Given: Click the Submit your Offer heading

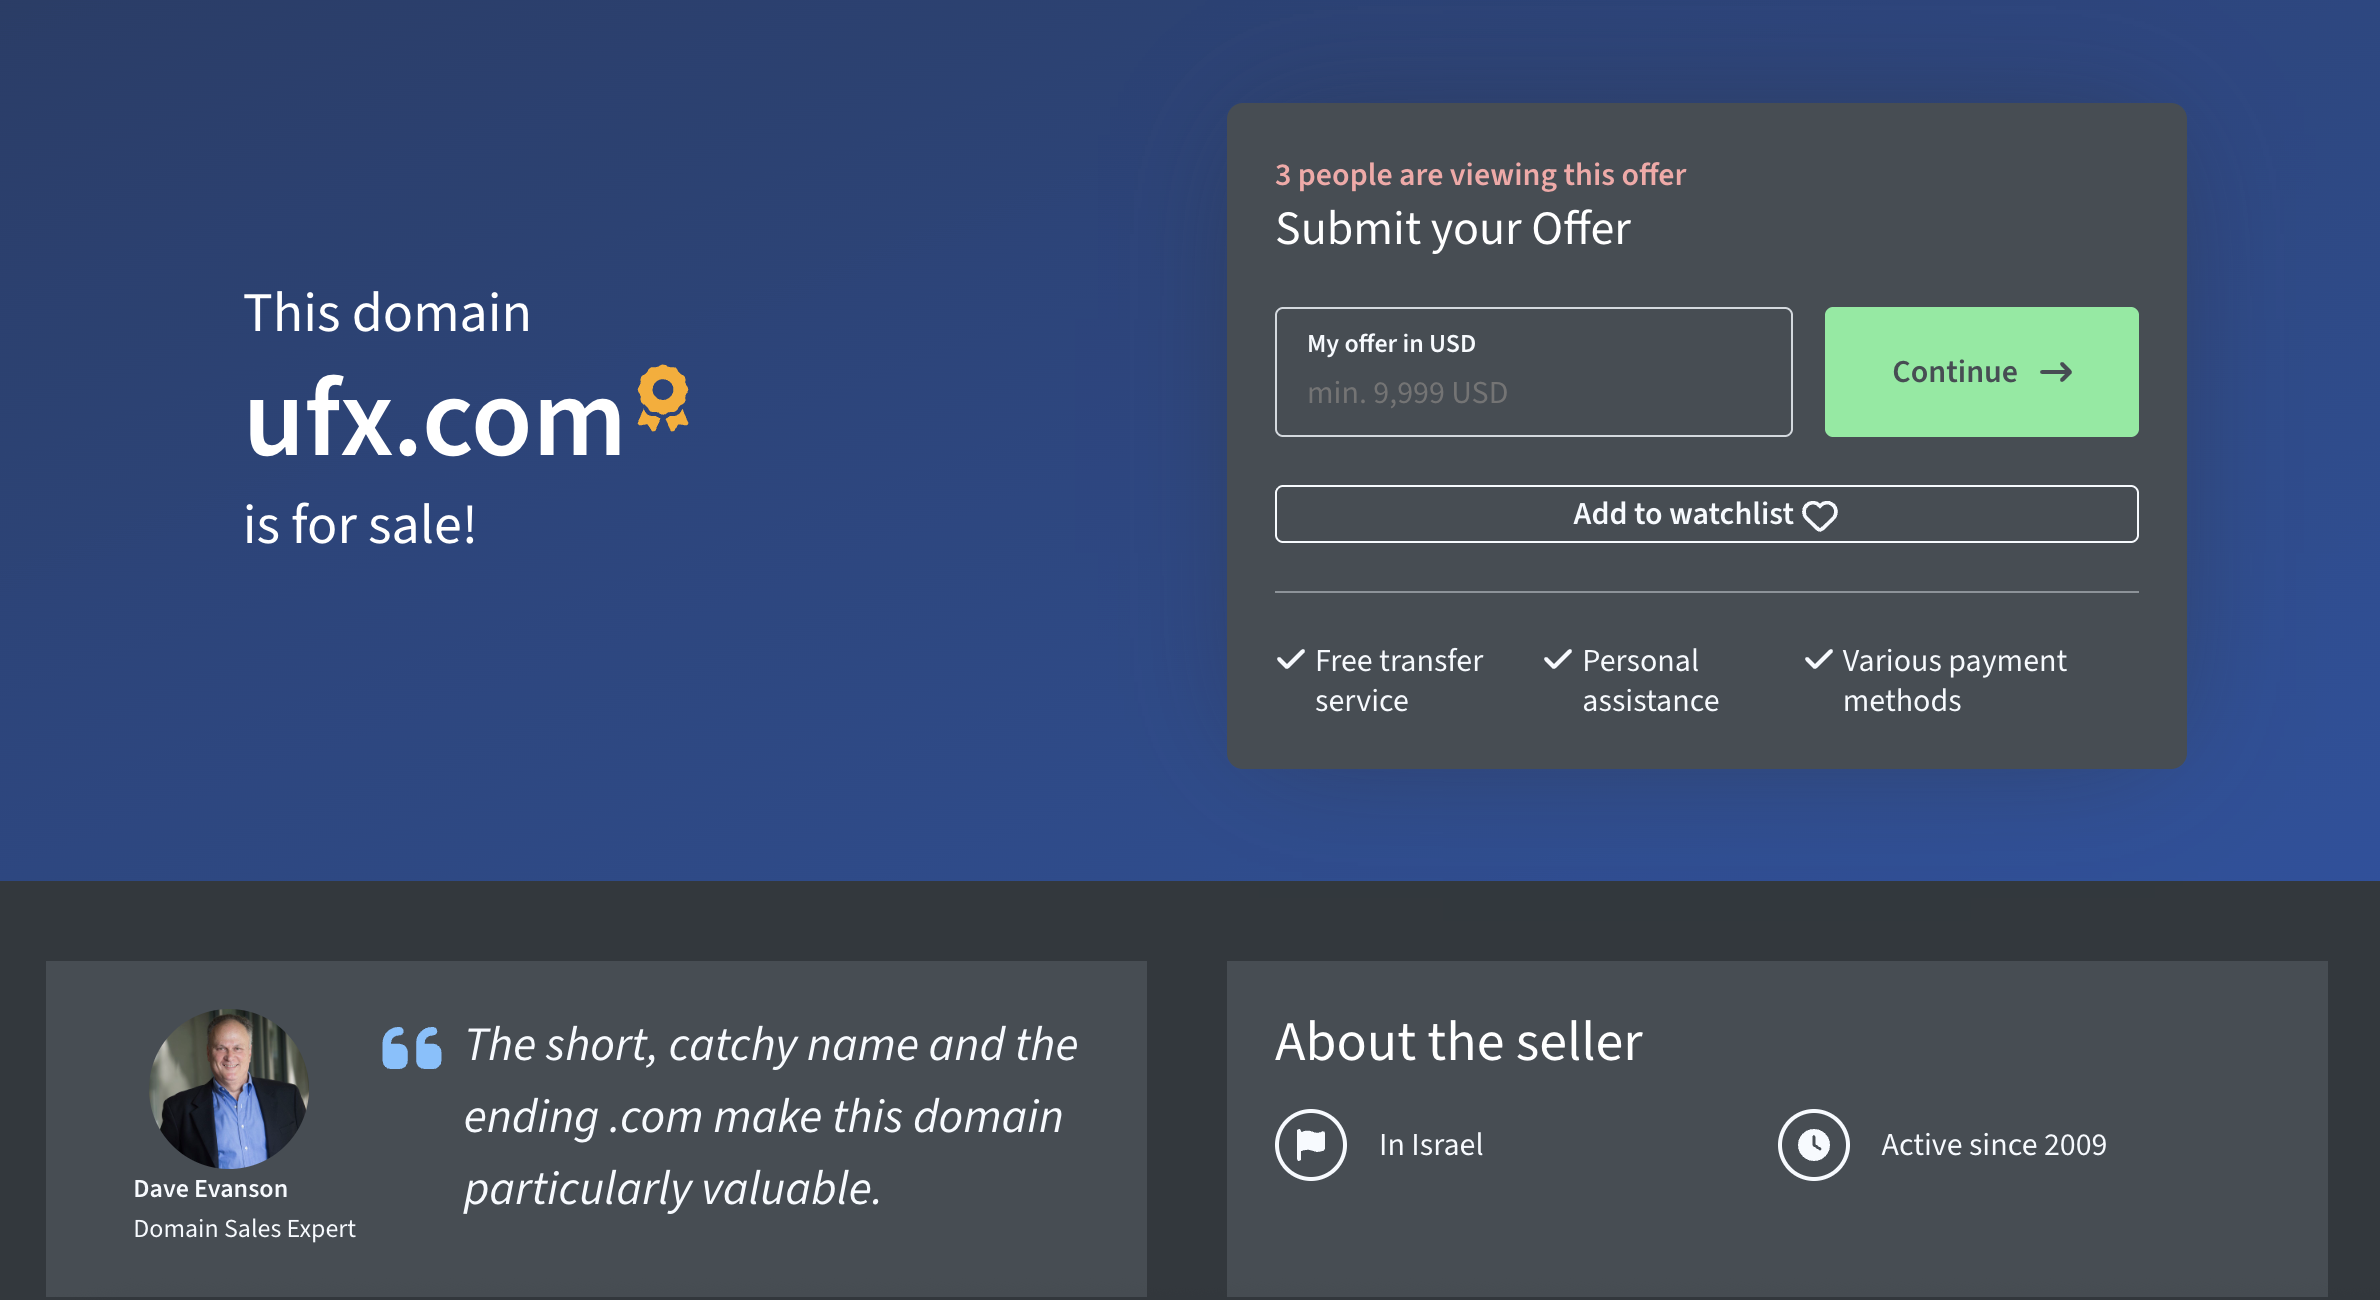Looking at the screenshot, I should pyautogui.click(x=1452, y=229).
